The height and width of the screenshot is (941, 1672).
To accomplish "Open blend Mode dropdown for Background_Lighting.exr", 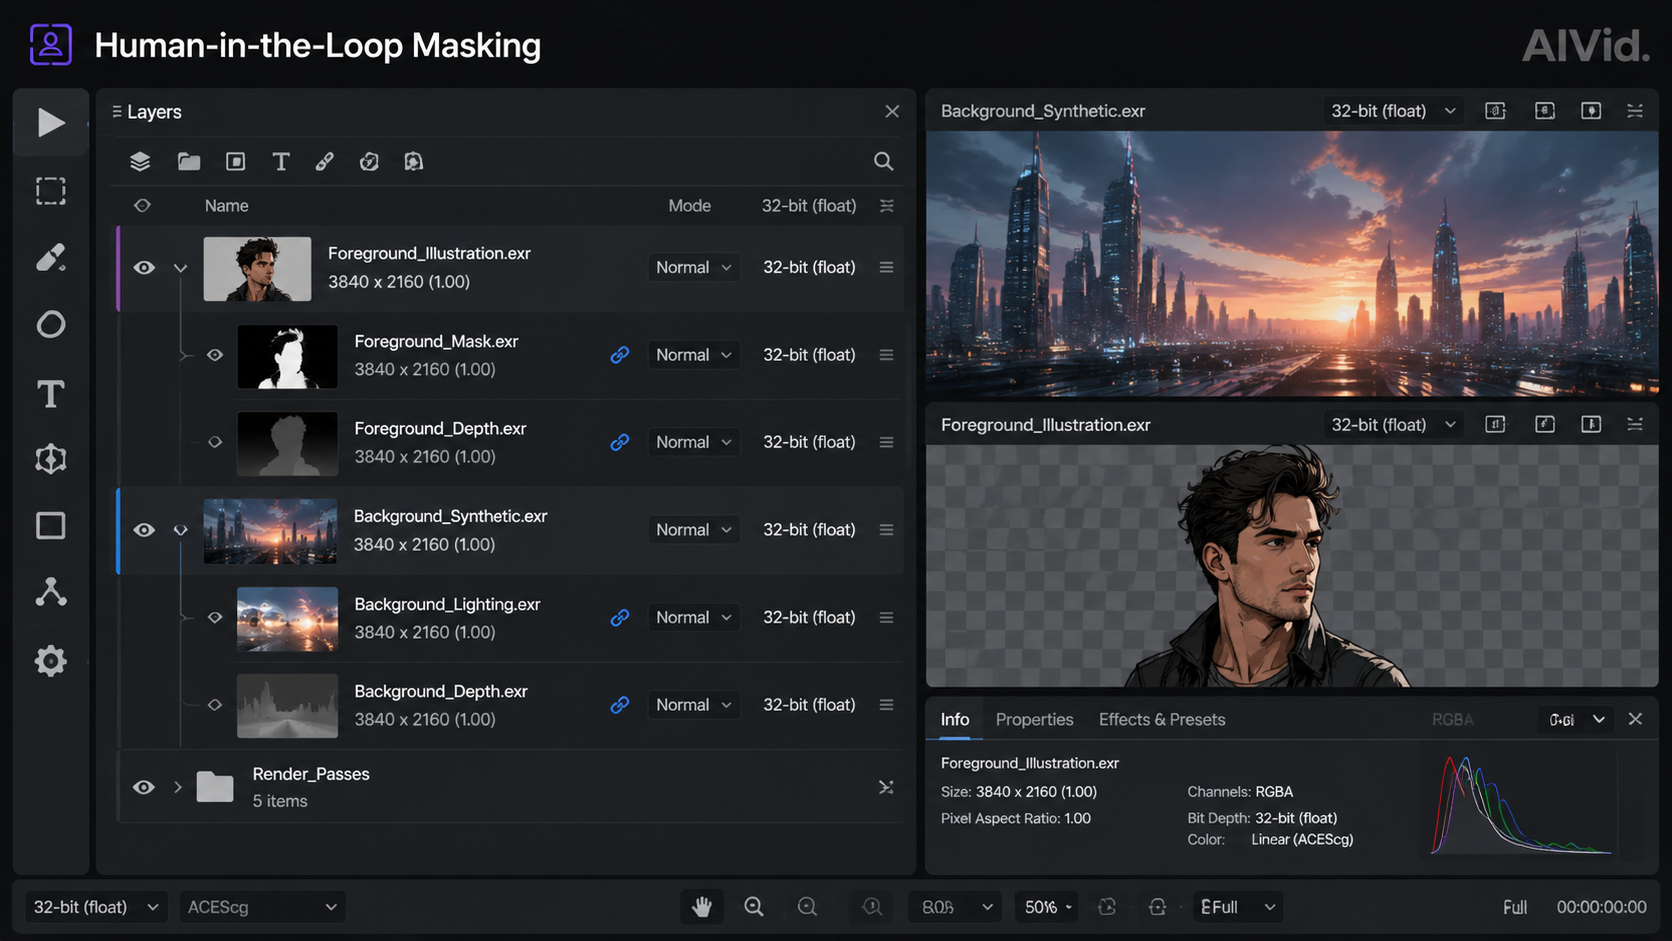I will coord(694,618).
